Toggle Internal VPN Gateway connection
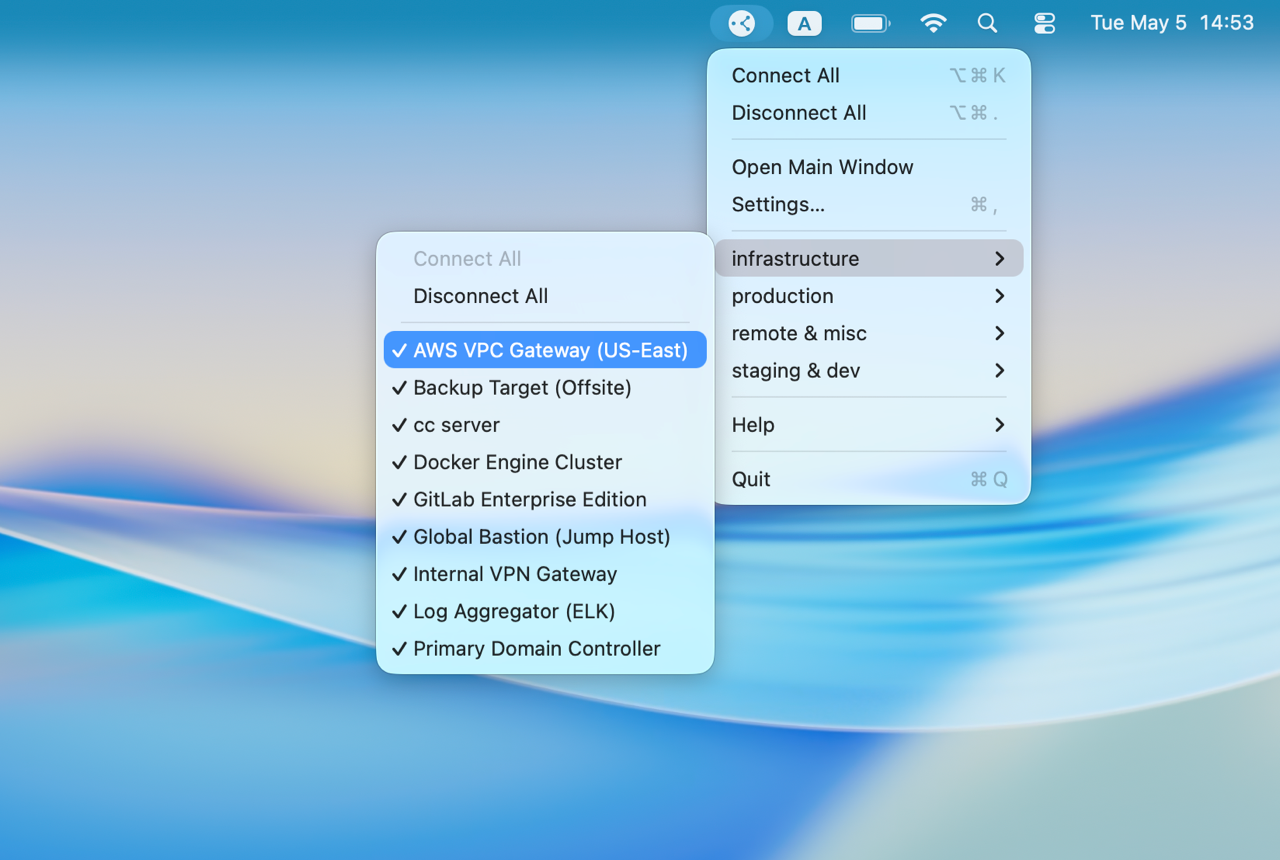Image resolution: width=1280 pixels, height=860 pixels. 545,574
